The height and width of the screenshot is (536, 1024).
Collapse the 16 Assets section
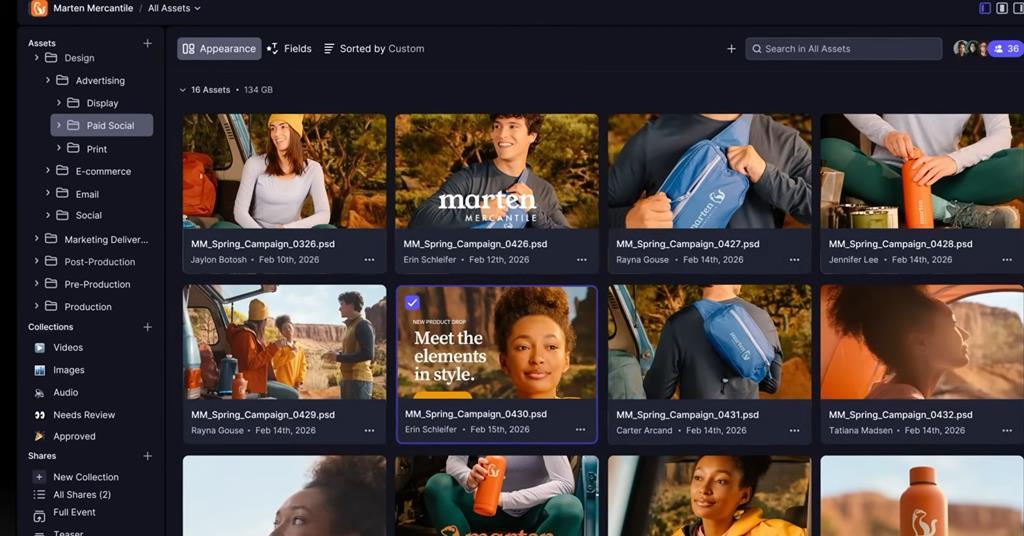tap(183, 90)
